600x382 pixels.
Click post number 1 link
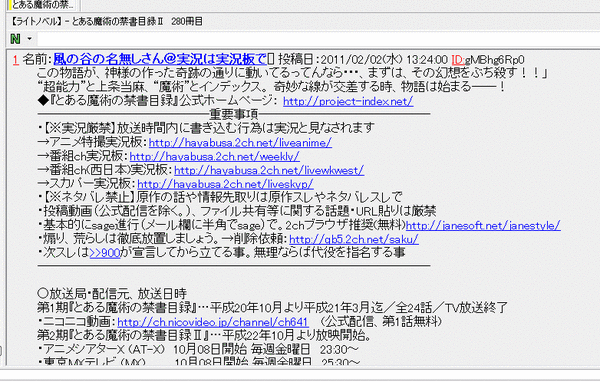16,60
